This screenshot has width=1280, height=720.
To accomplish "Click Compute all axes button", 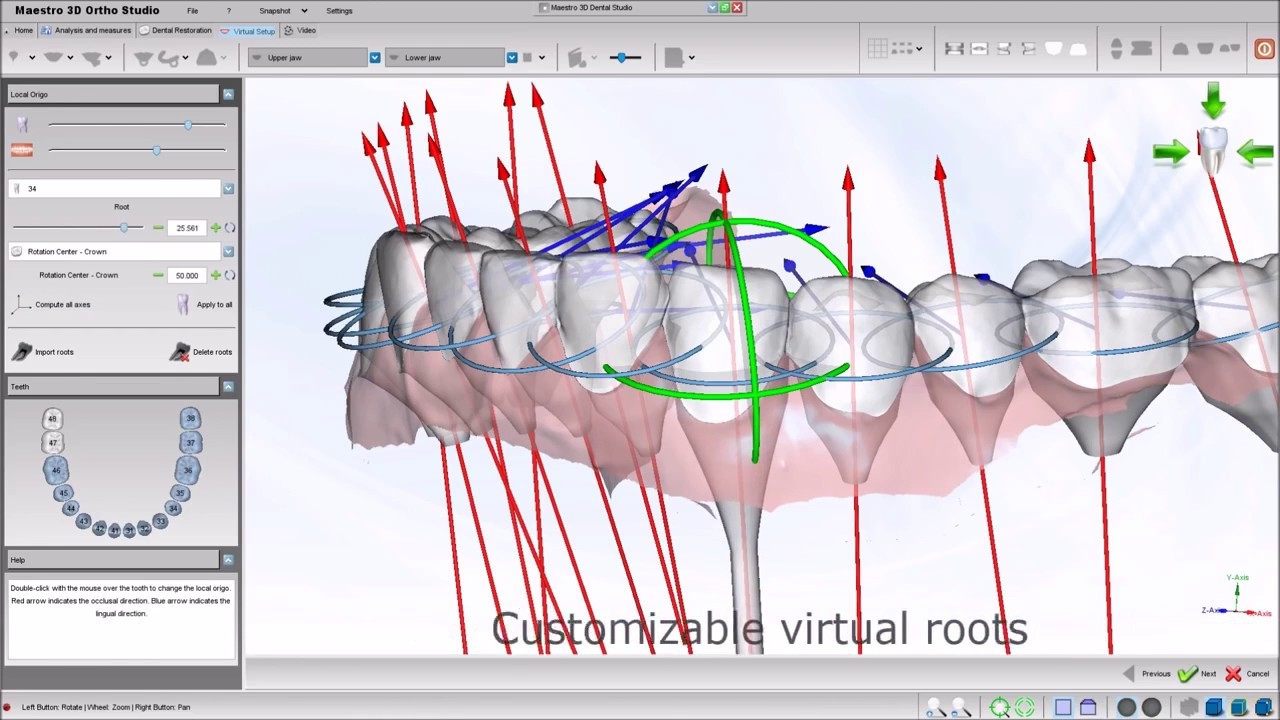I will [x=53, y=304].
